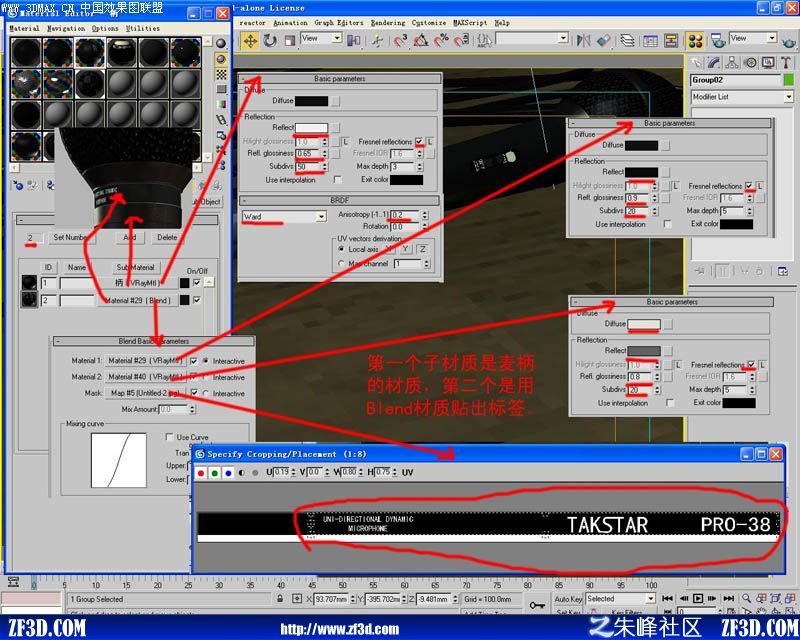800x640 pixels.
Task: Open the reference coordinate View dropdown
Action: (x=321, y=38)
